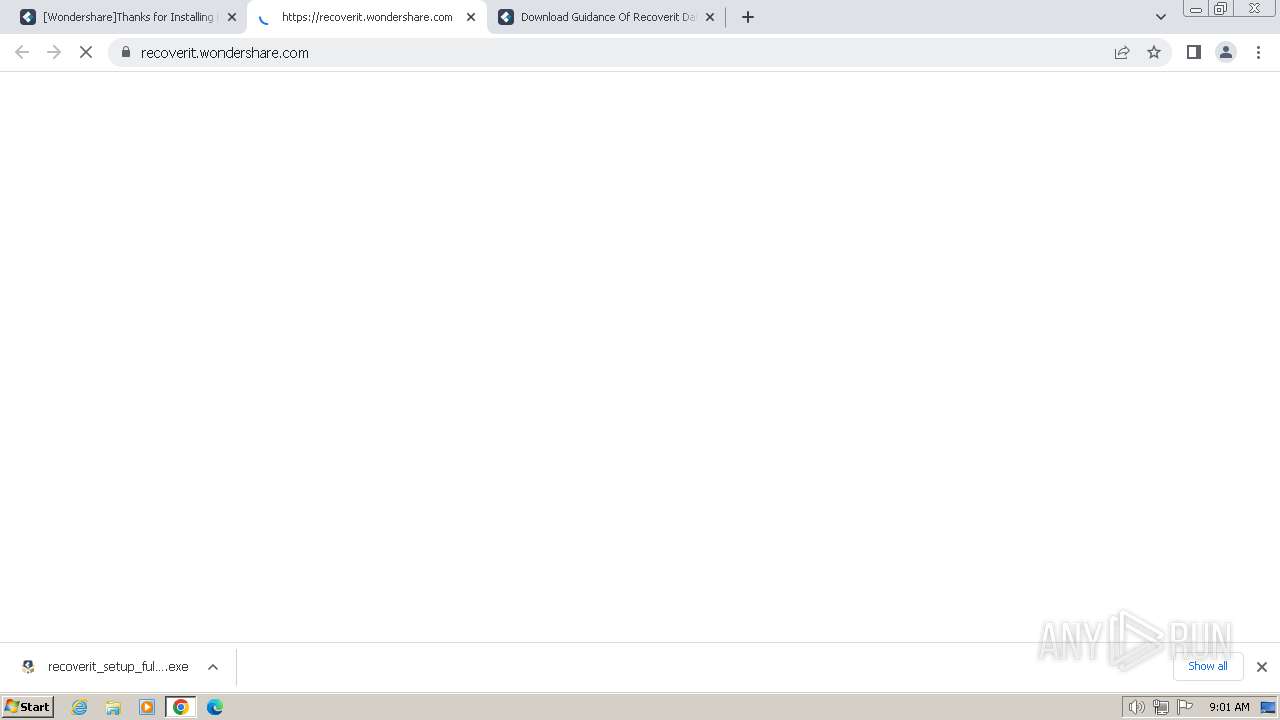The height and width of the screenshot is (720, 1280).
Task: Open the Download Guidance Of Recoverit tab
Action: (x=607, y=17)
